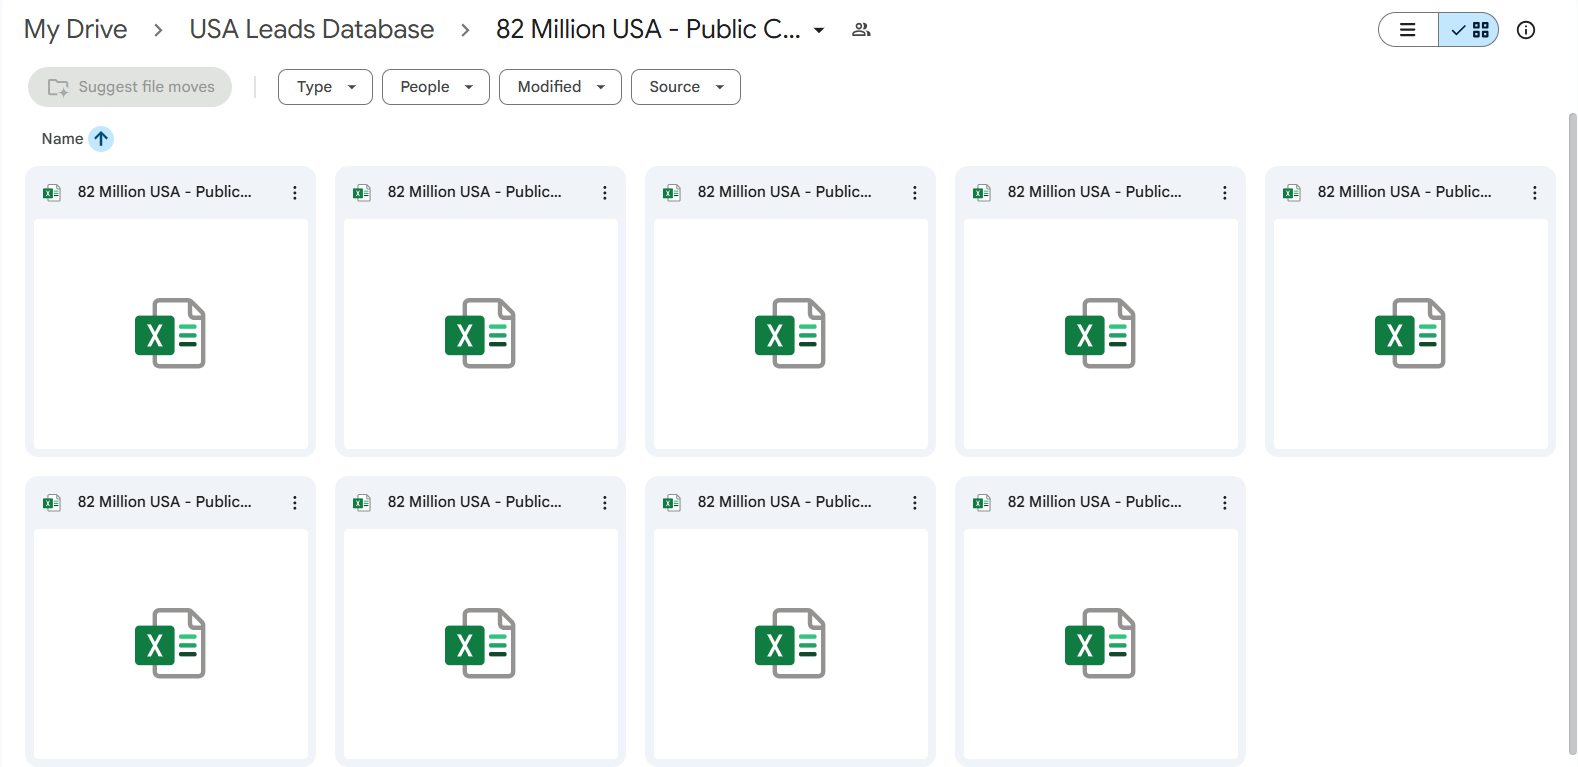Open more actions for third bottom-row file
Screen dimensions: 1578x767
(x=915, y=503)
